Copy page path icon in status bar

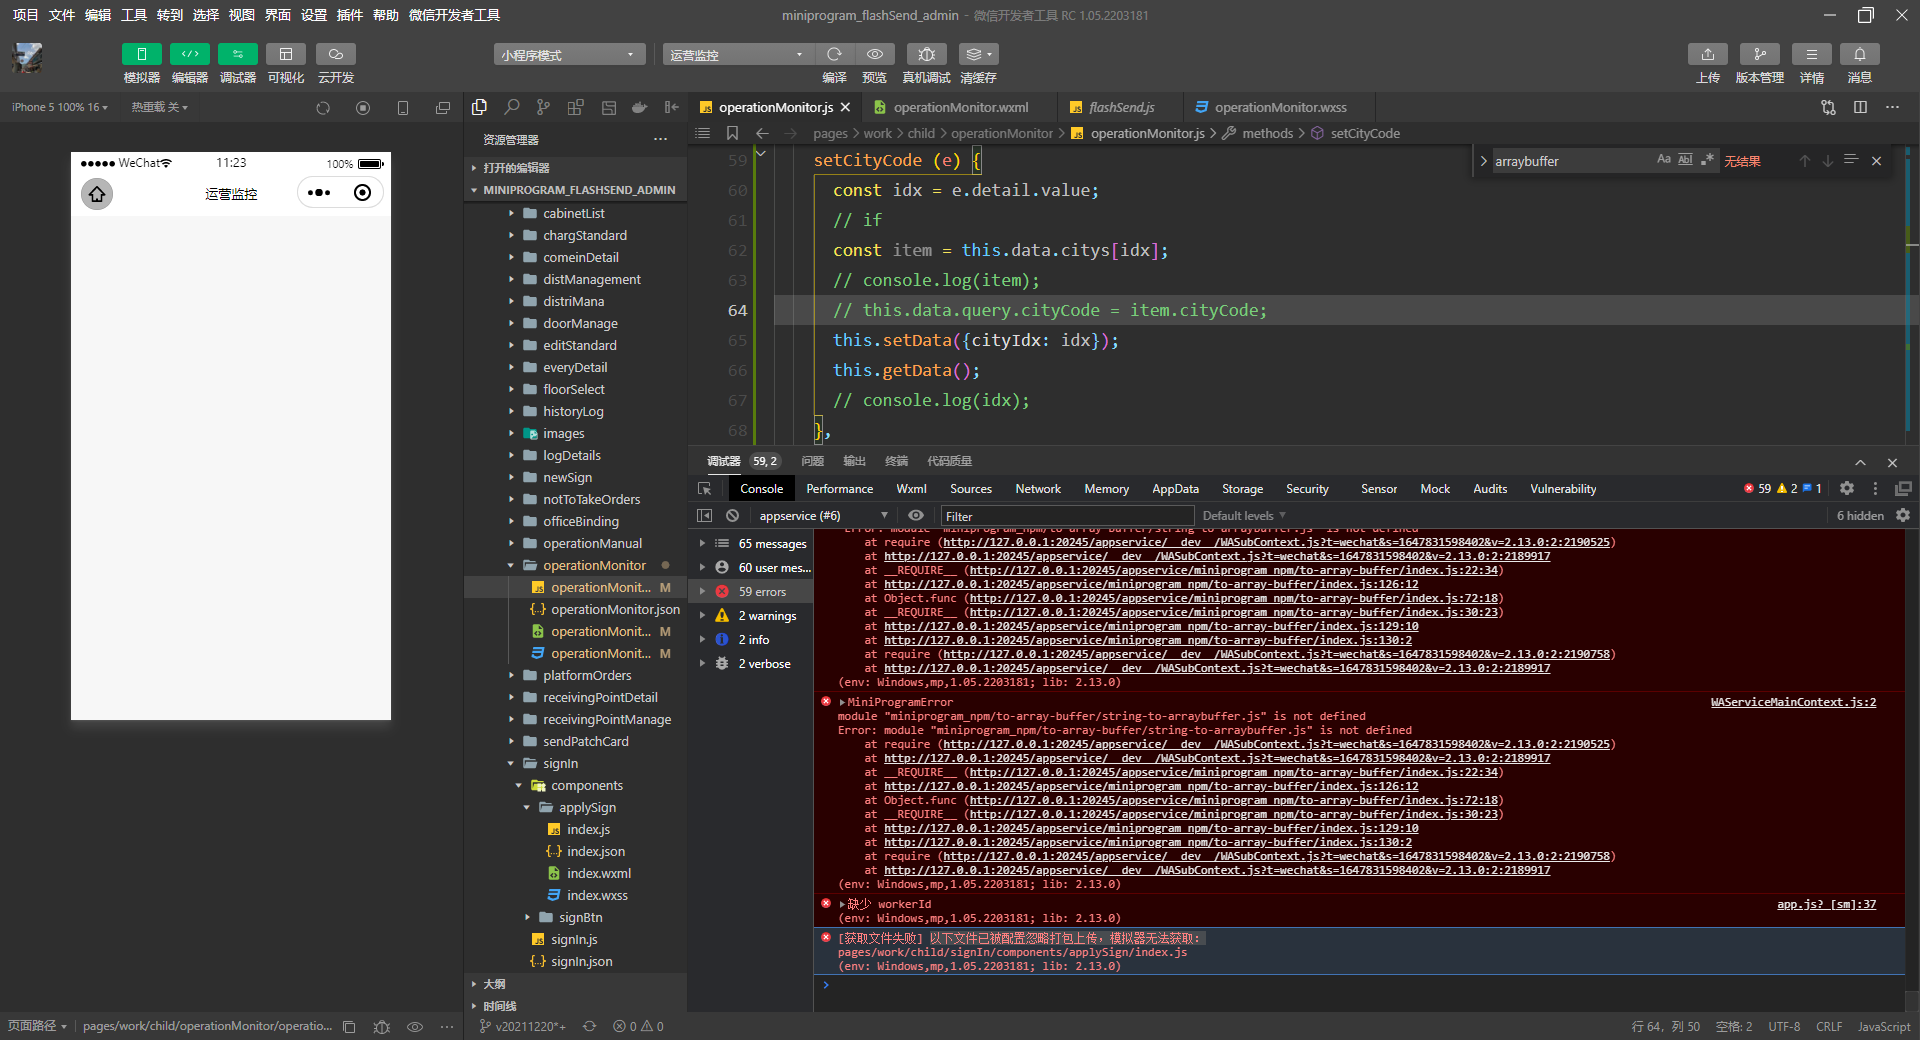(x=349, y=1027)
